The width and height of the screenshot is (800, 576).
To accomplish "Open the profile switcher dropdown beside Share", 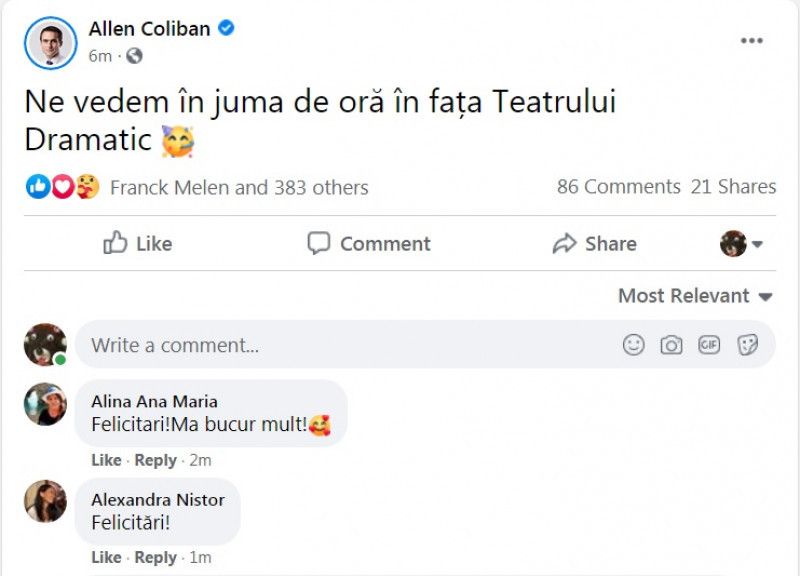I will (742, 244).
